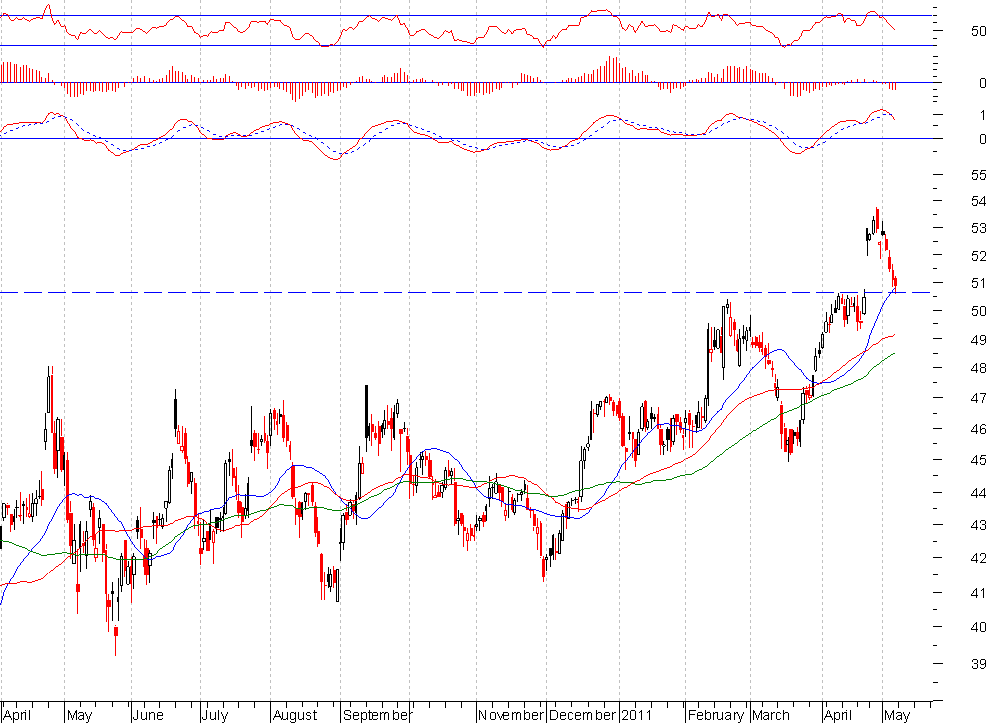Click the July label on the time axis
Image resolution: width=990 pixels, height=723 pixels.
[215, 715]
